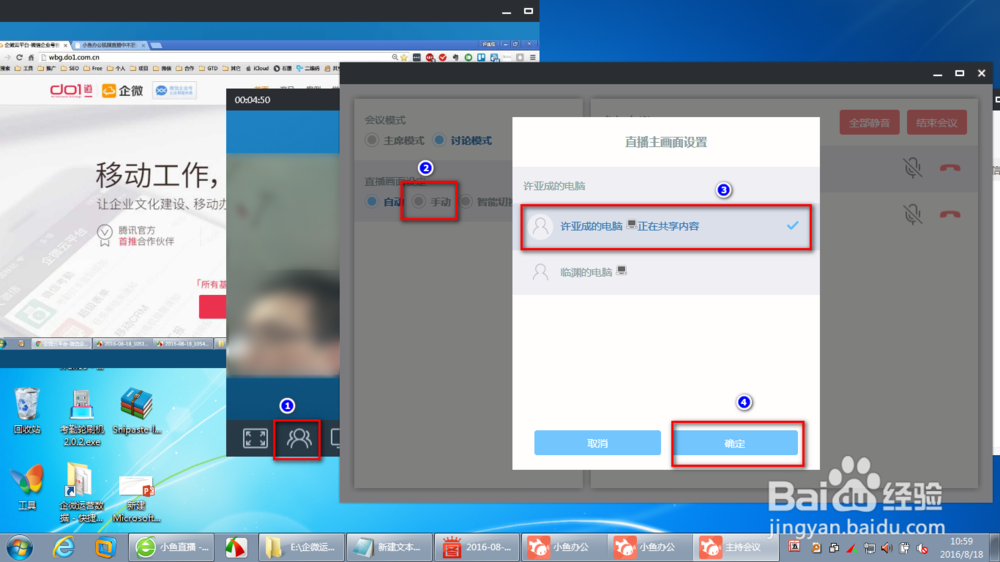Image resolution: width=1000 pixels, height=562 pixels.
Task: Open the Windows Start menu
Action: [x=20, y=547]
